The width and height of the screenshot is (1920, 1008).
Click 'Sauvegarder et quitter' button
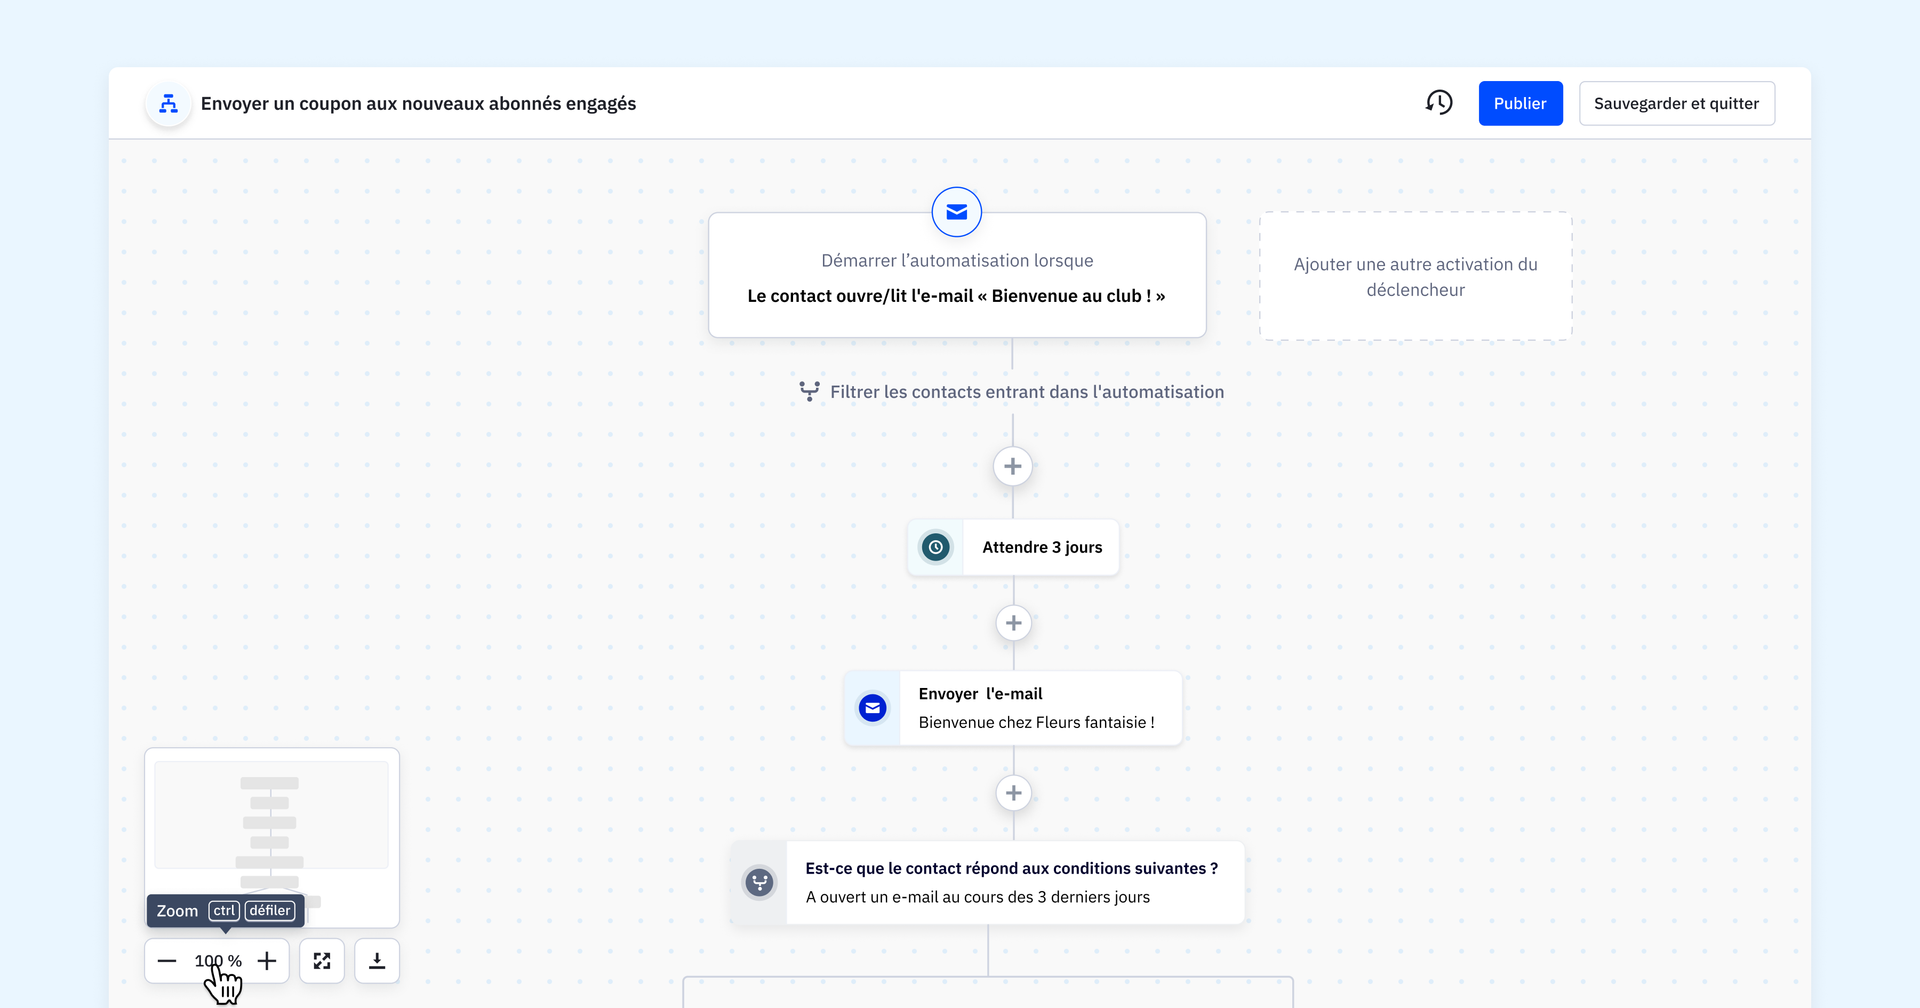[1676, 103]
